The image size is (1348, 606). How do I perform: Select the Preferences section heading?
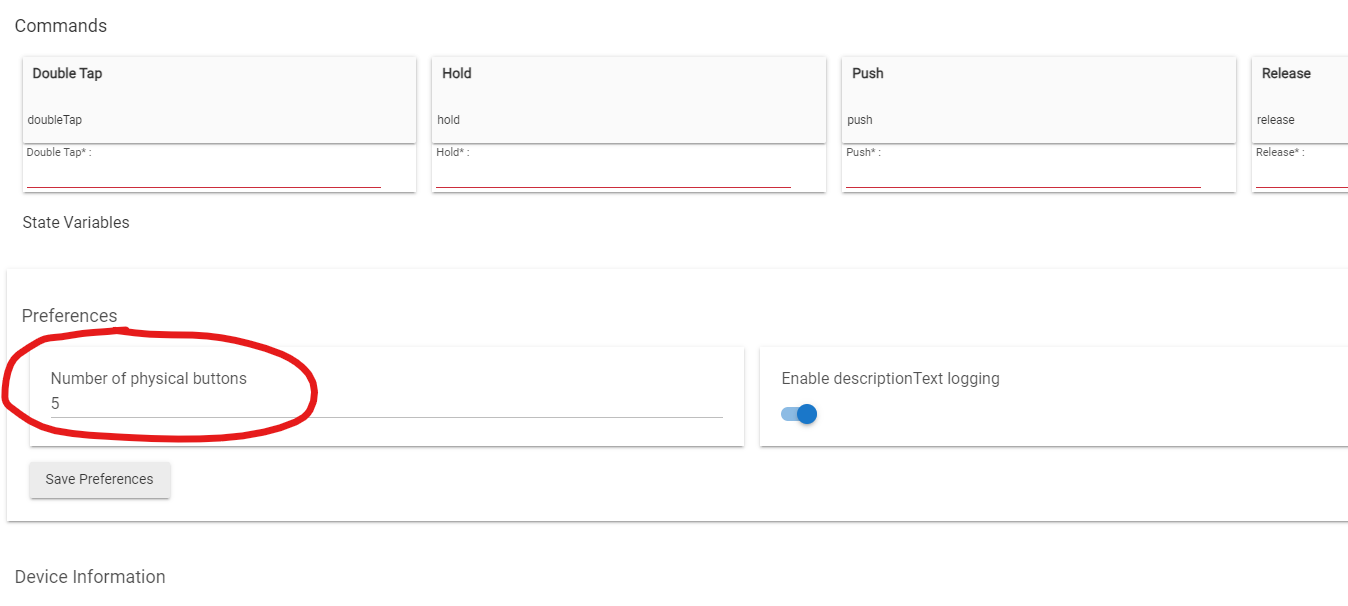click(70, 316)
